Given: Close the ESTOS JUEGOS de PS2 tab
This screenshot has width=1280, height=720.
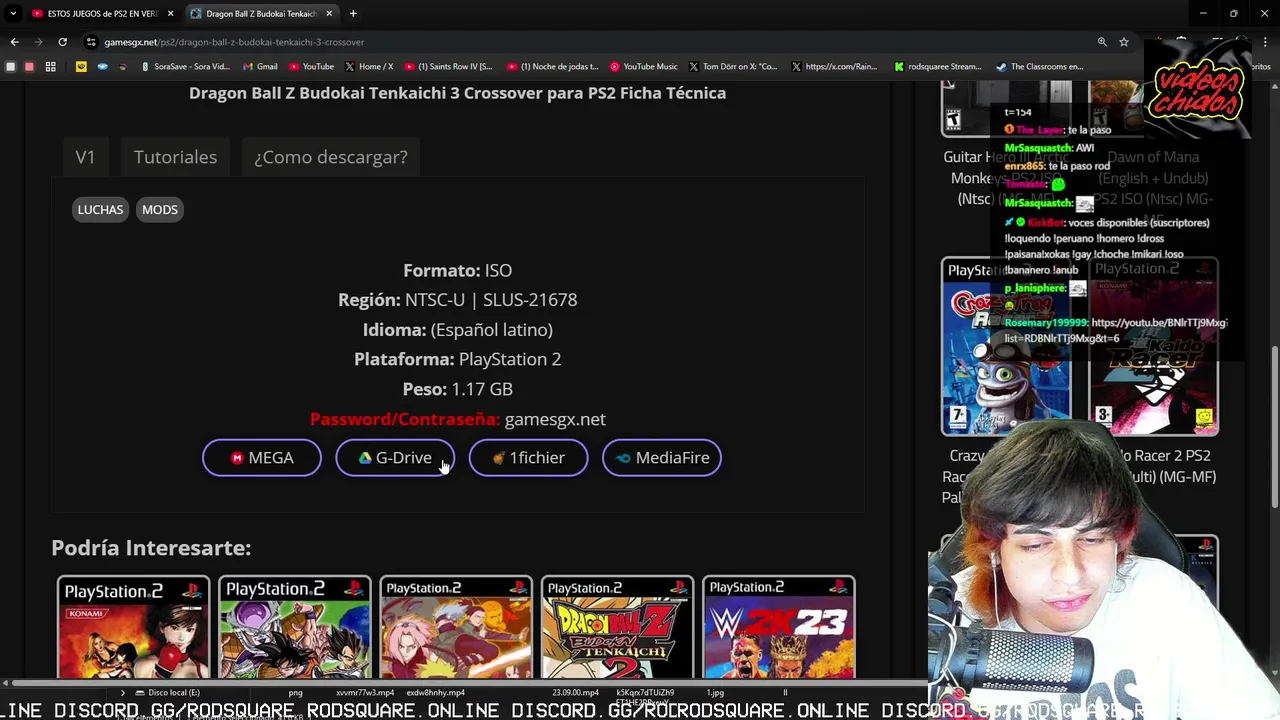Looking at the screenshot, I should coord(170,14).
